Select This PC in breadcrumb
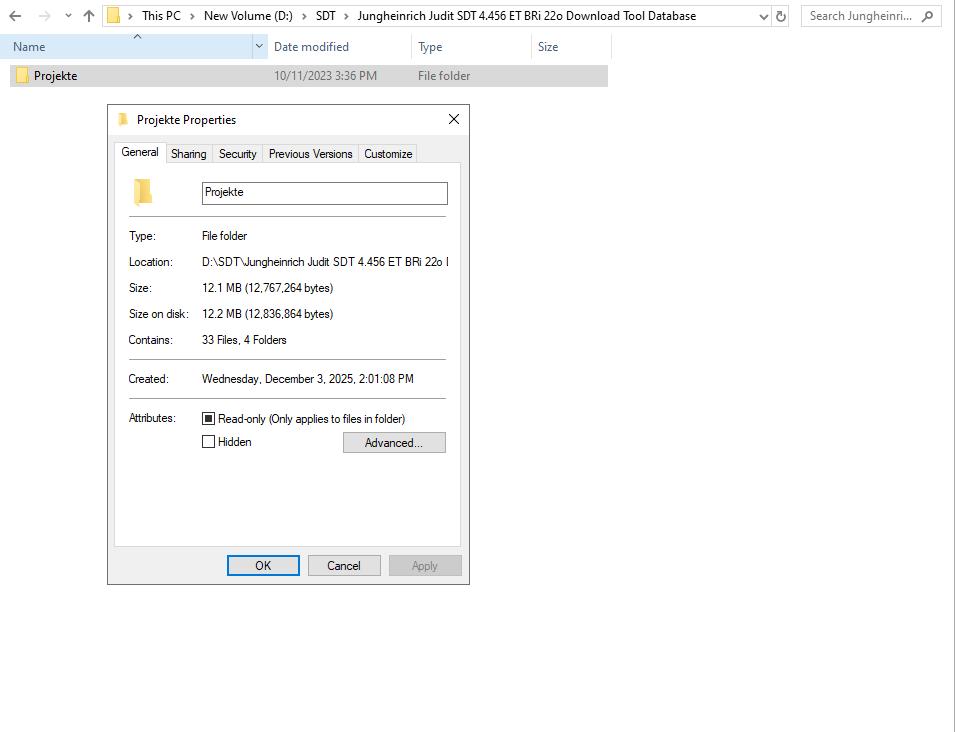Screen dimensions: 955x732 [161, 16]
